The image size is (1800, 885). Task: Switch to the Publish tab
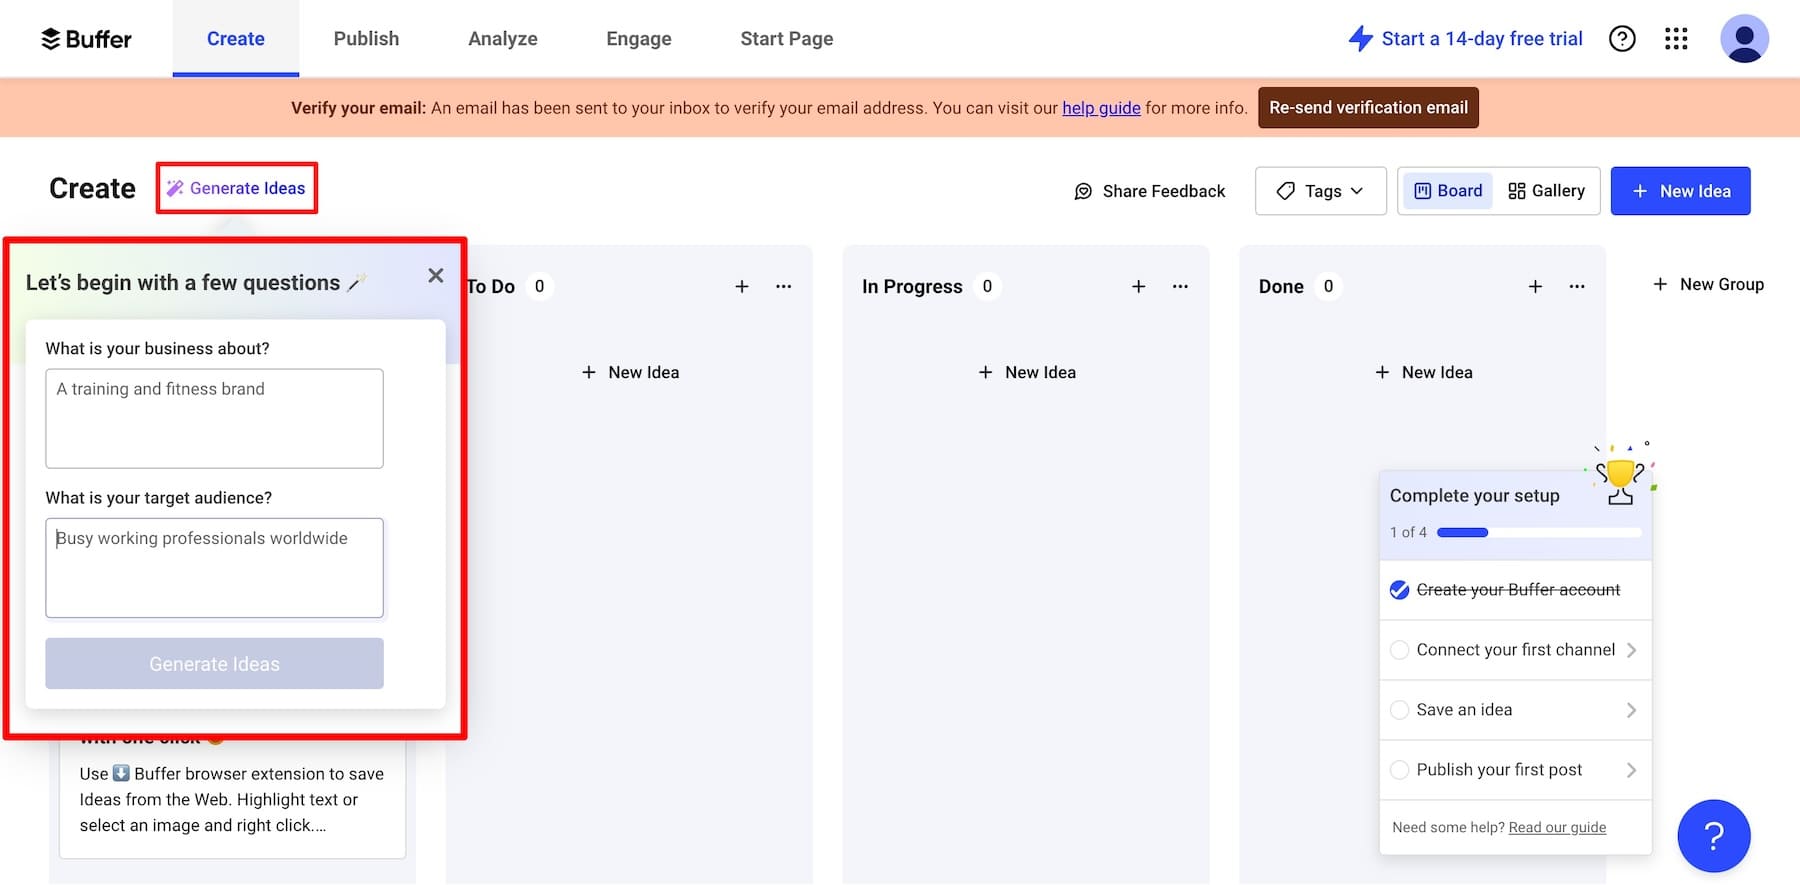coord(366,39)
